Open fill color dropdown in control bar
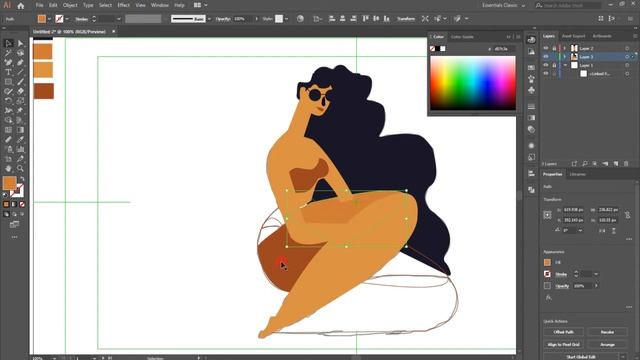 point(49,19)
